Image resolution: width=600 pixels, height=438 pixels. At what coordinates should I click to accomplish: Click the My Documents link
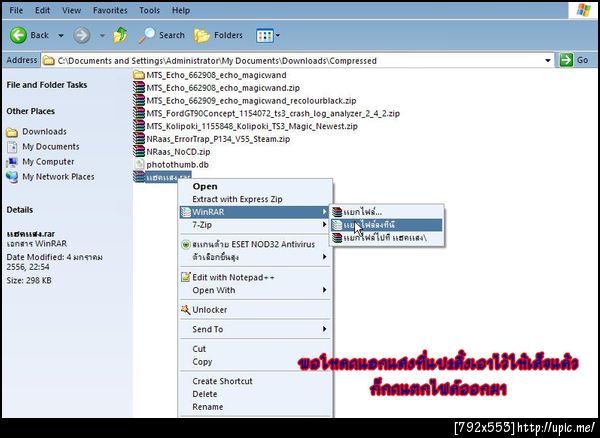[51, 147]
